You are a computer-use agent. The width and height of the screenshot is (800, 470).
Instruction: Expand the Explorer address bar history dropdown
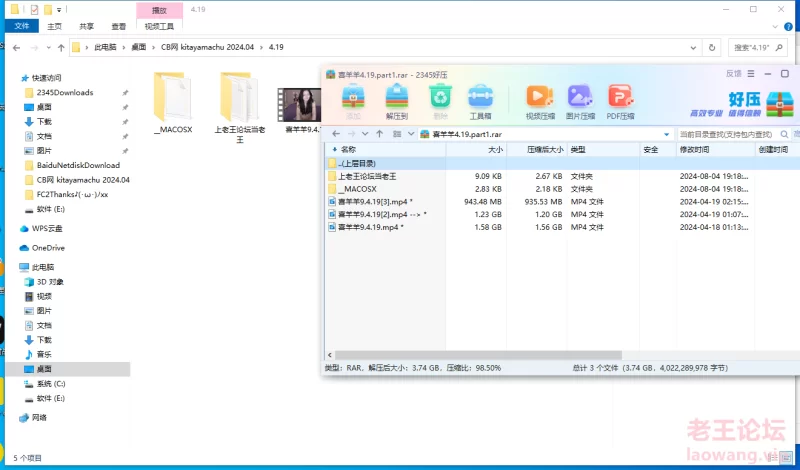(x=693, y=47)
